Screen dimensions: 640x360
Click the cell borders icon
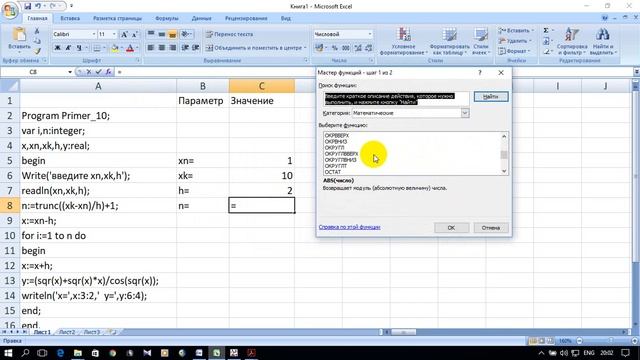97,48
